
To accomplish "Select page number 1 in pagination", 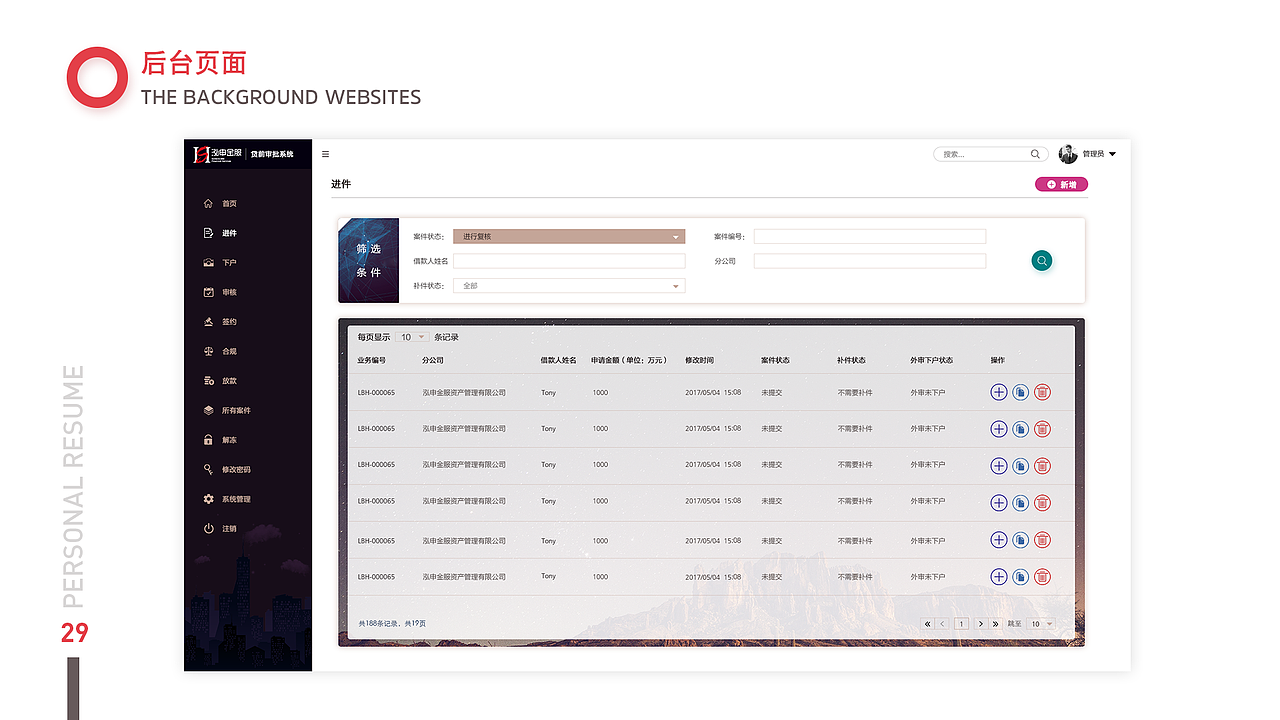I will [x=961, y=624].
